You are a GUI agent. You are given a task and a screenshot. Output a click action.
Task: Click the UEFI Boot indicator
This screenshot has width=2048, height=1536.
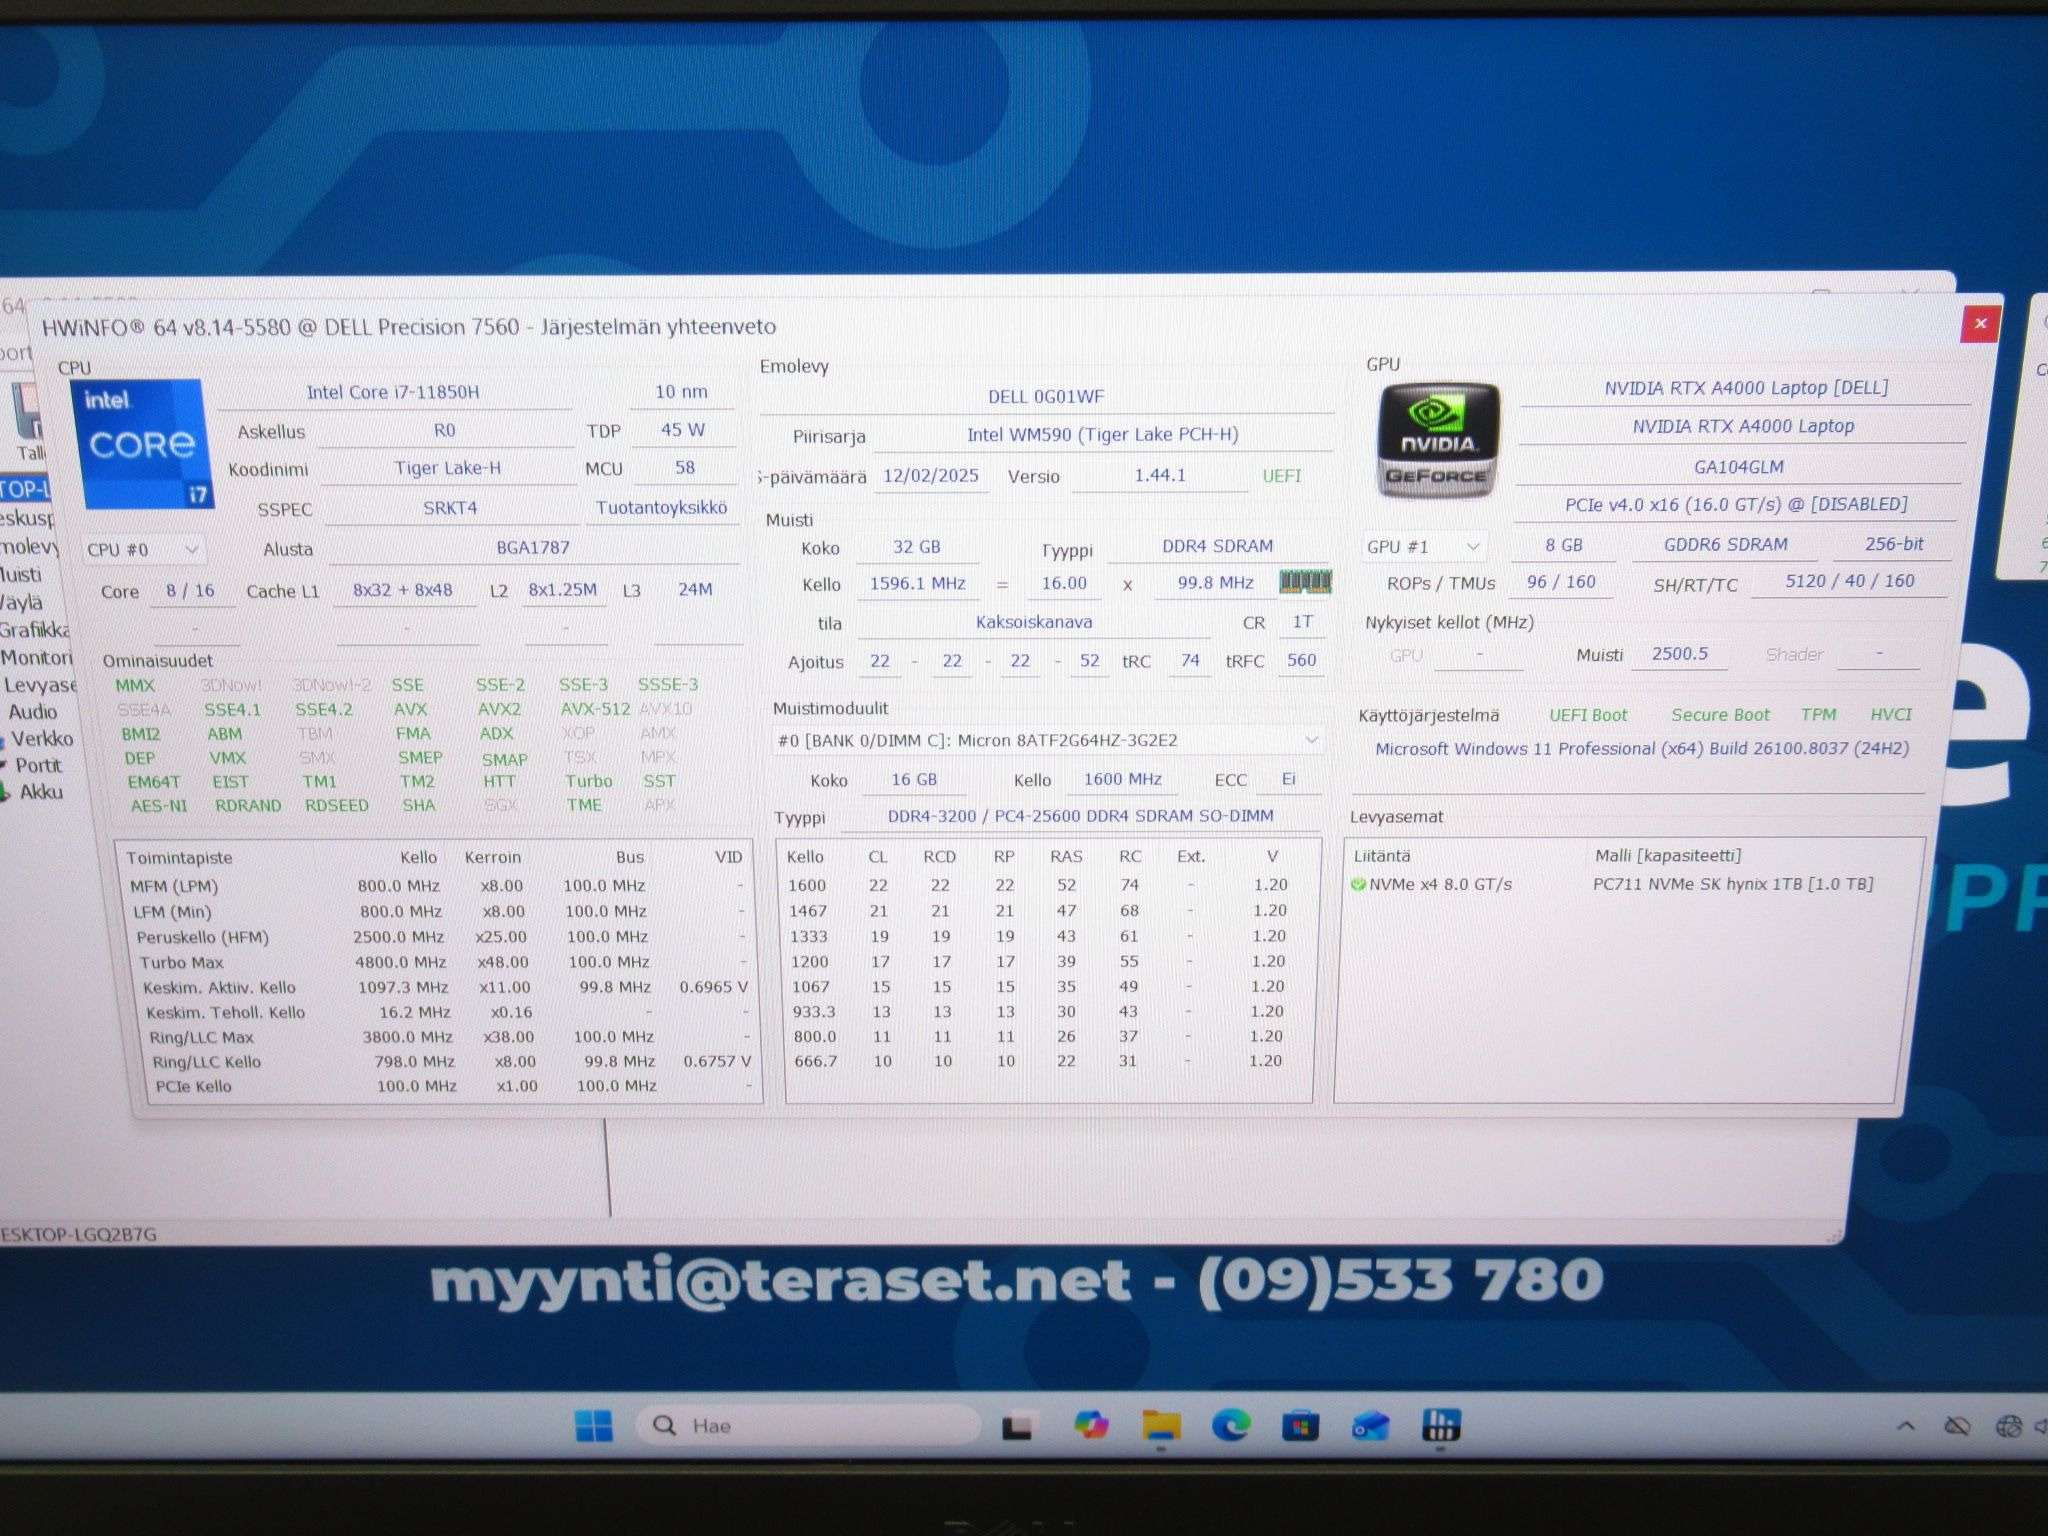[1588, 715]
